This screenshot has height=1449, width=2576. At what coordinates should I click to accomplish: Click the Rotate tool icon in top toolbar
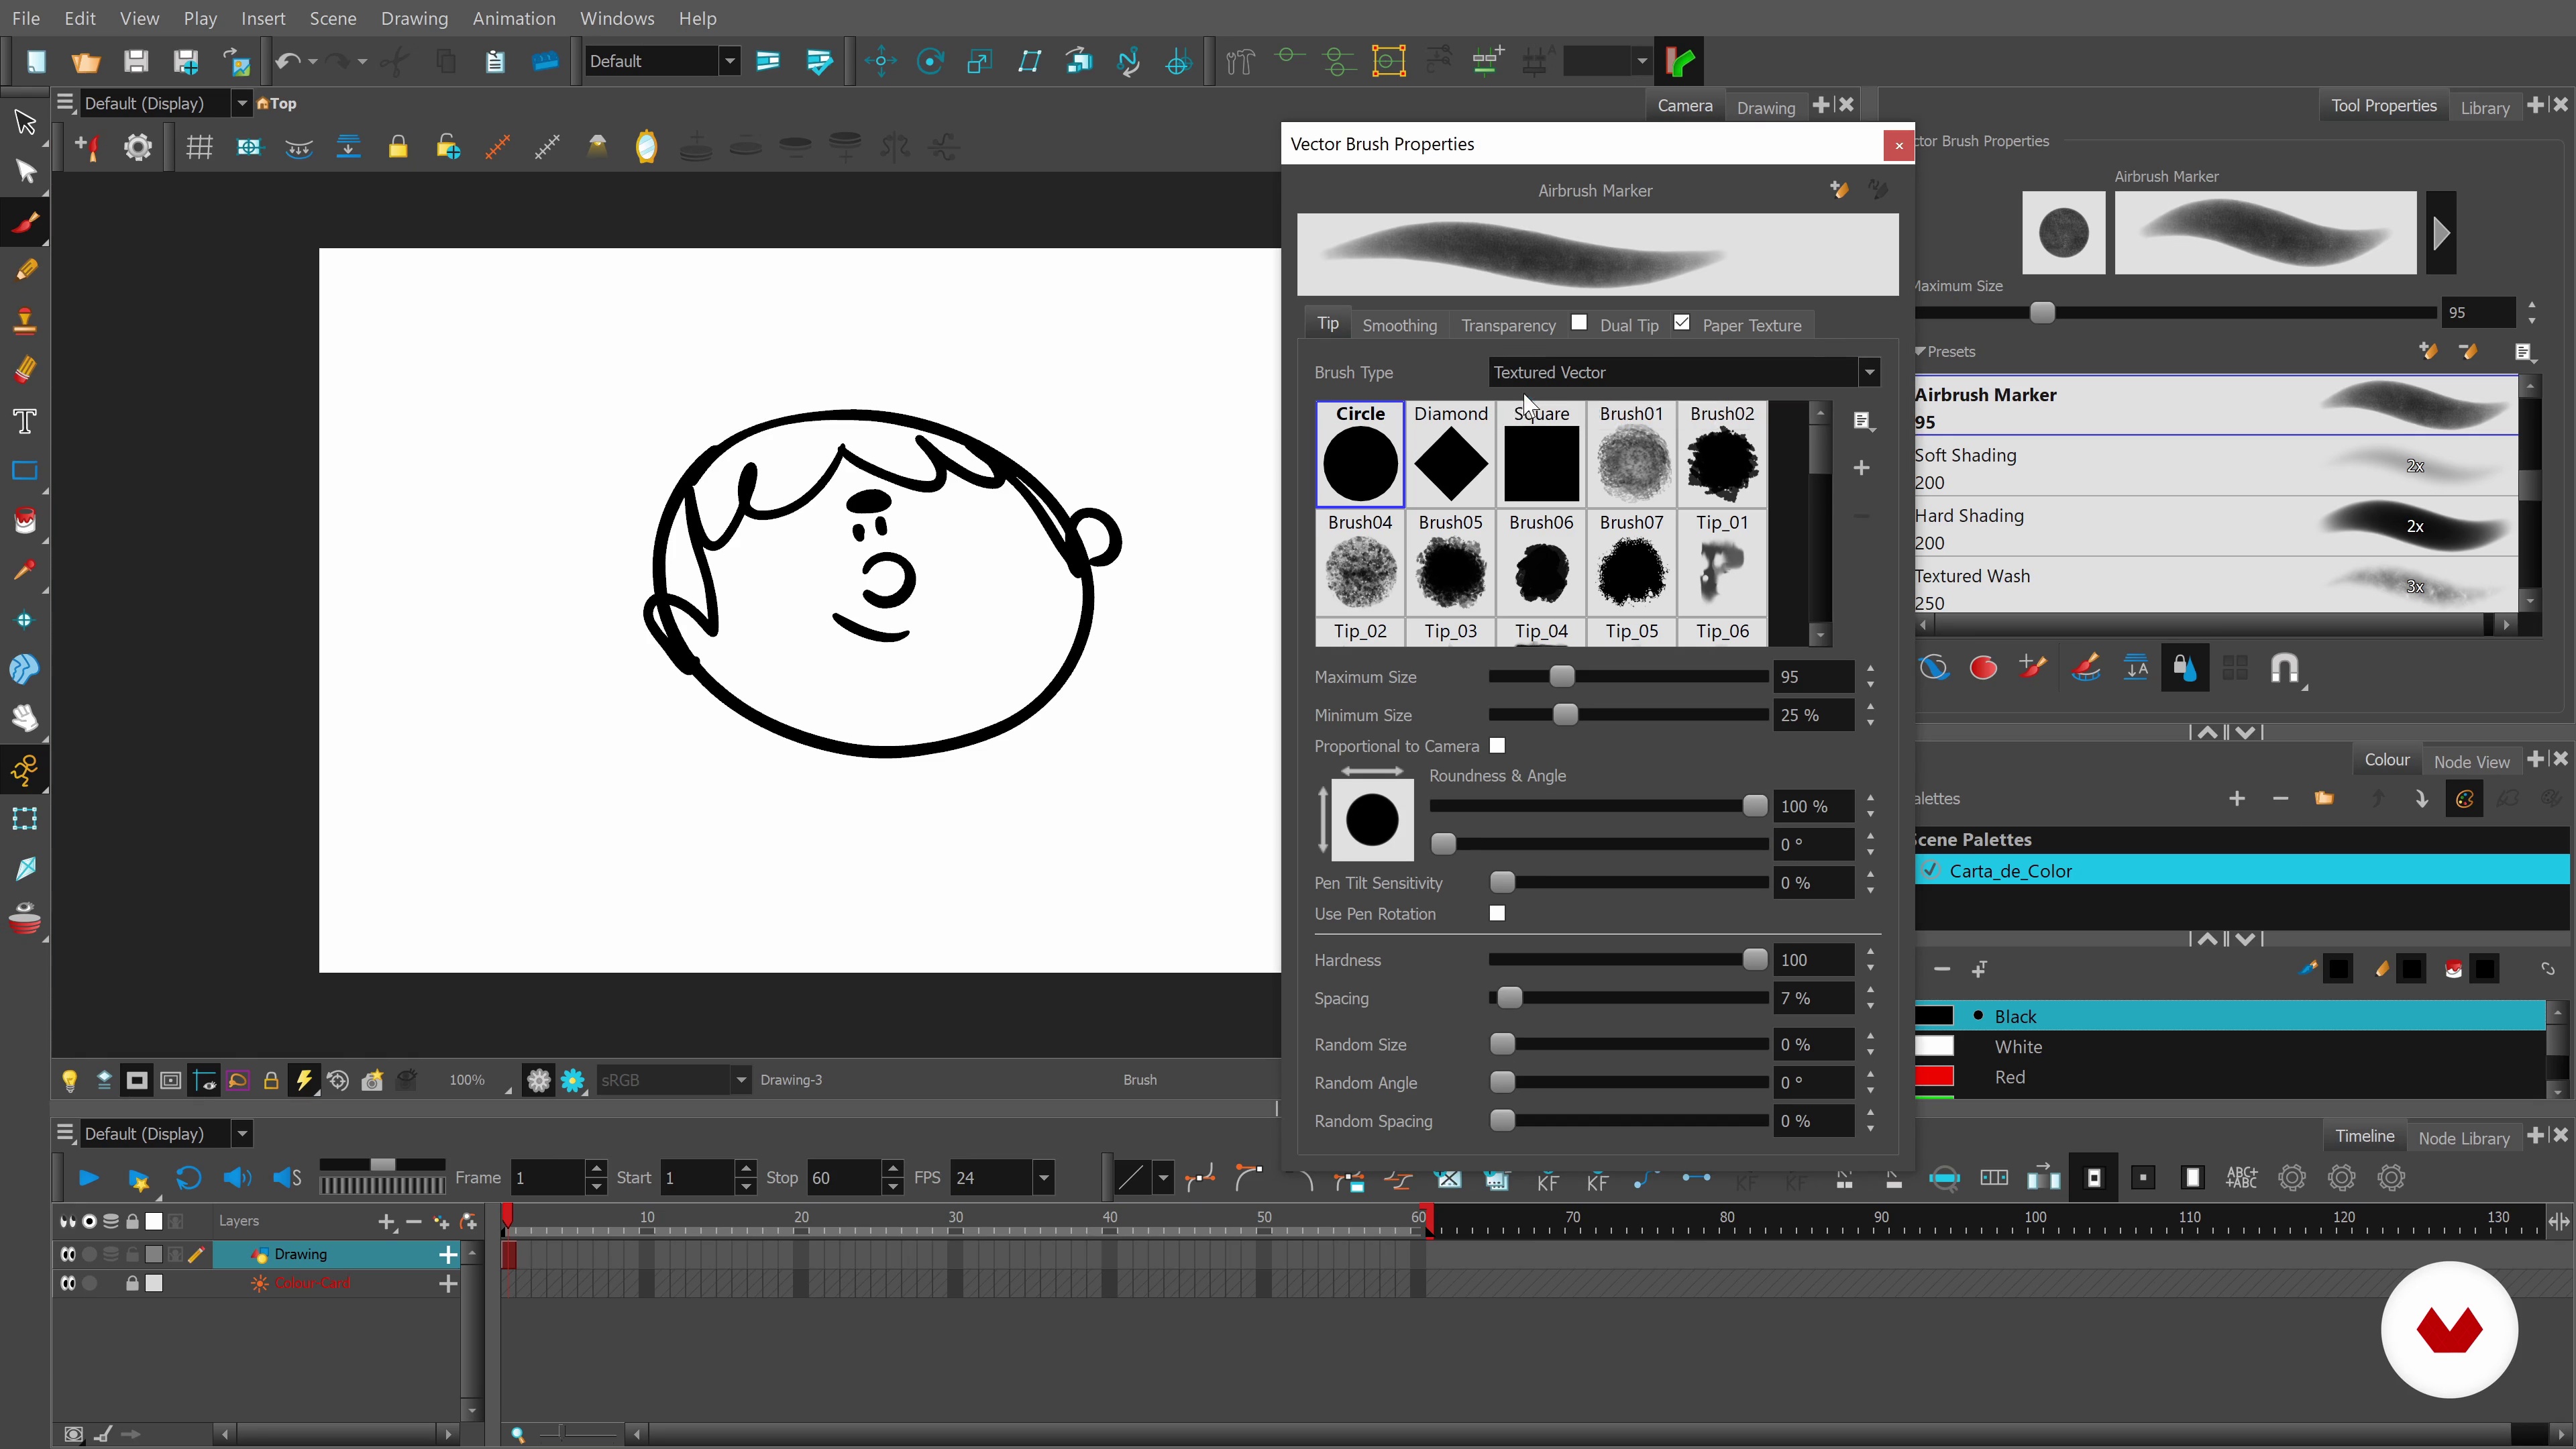tap(930, 61)
